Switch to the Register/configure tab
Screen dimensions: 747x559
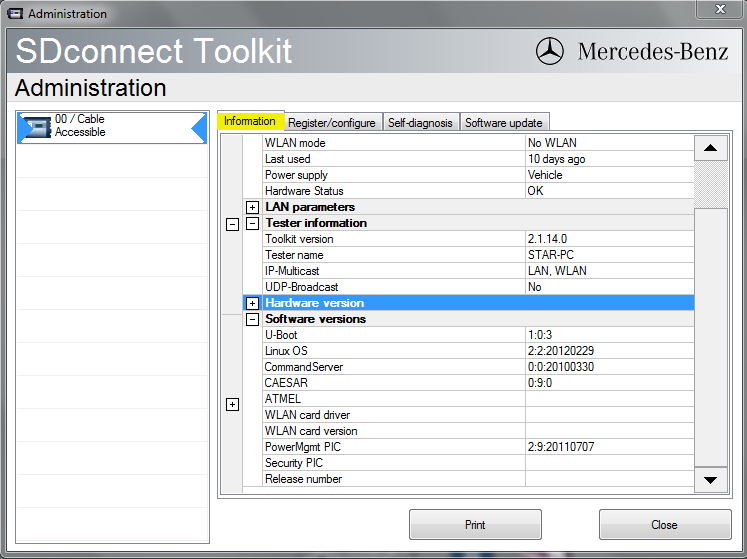click(332, 122)
